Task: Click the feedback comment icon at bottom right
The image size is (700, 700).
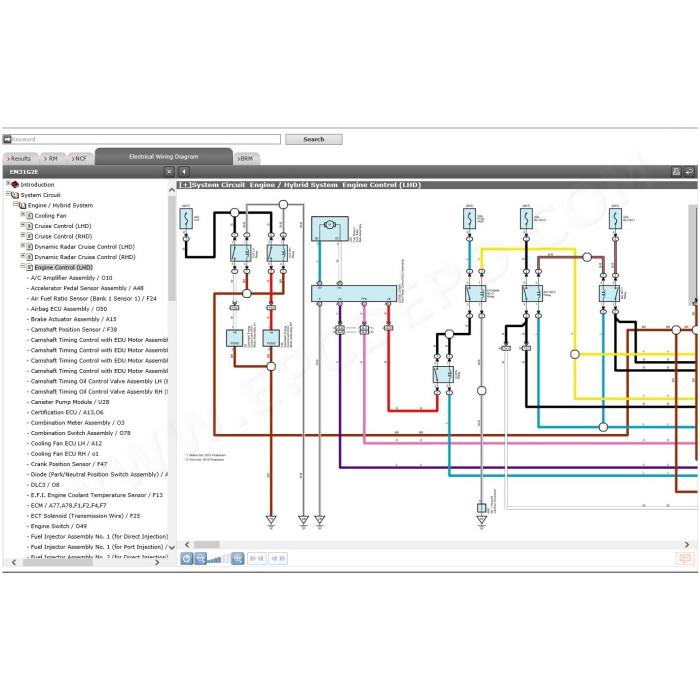Action: pos(684,558)
